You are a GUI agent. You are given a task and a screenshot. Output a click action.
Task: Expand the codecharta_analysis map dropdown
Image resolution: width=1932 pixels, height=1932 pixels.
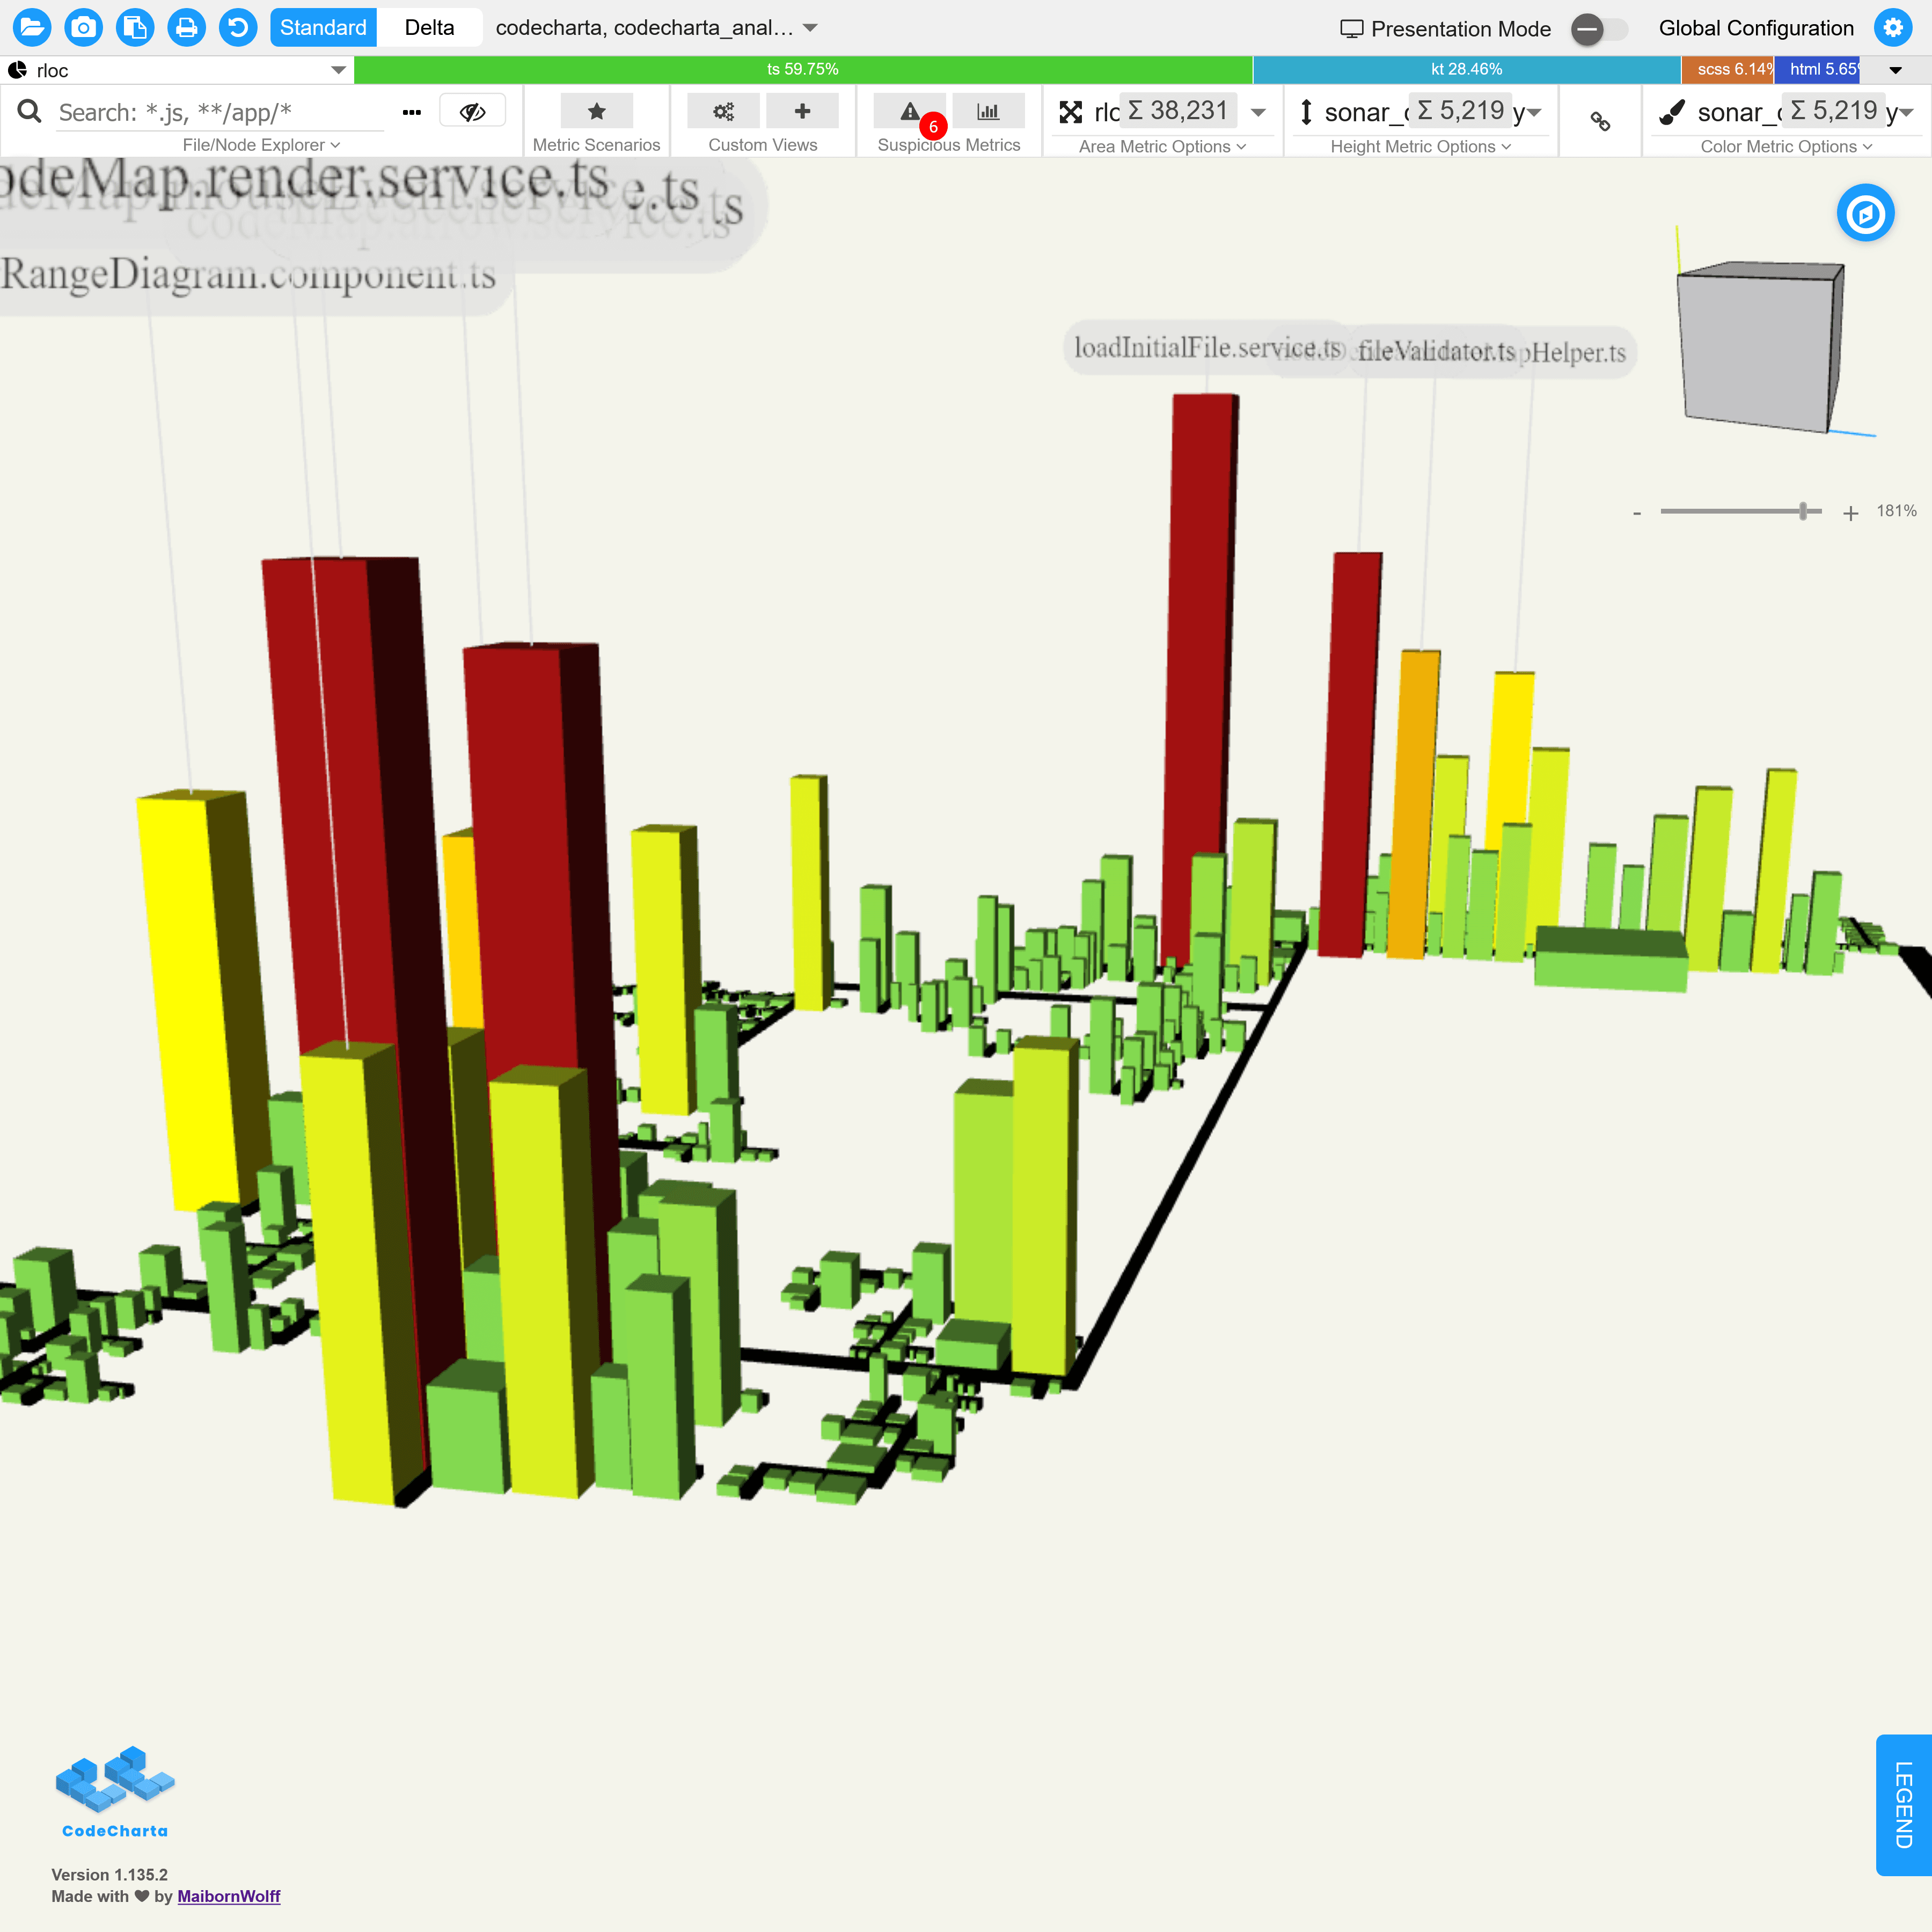point(810,28)
